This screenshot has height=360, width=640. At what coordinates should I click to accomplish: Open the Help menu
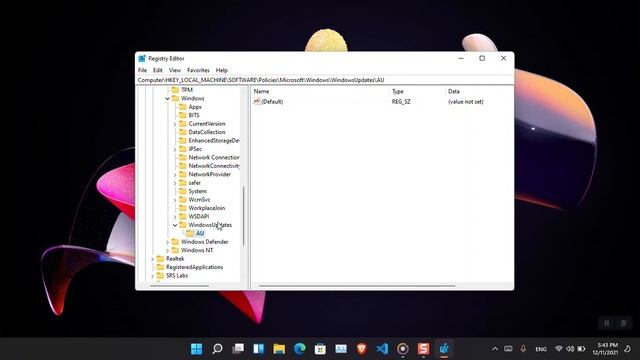(x=222, y=70)
